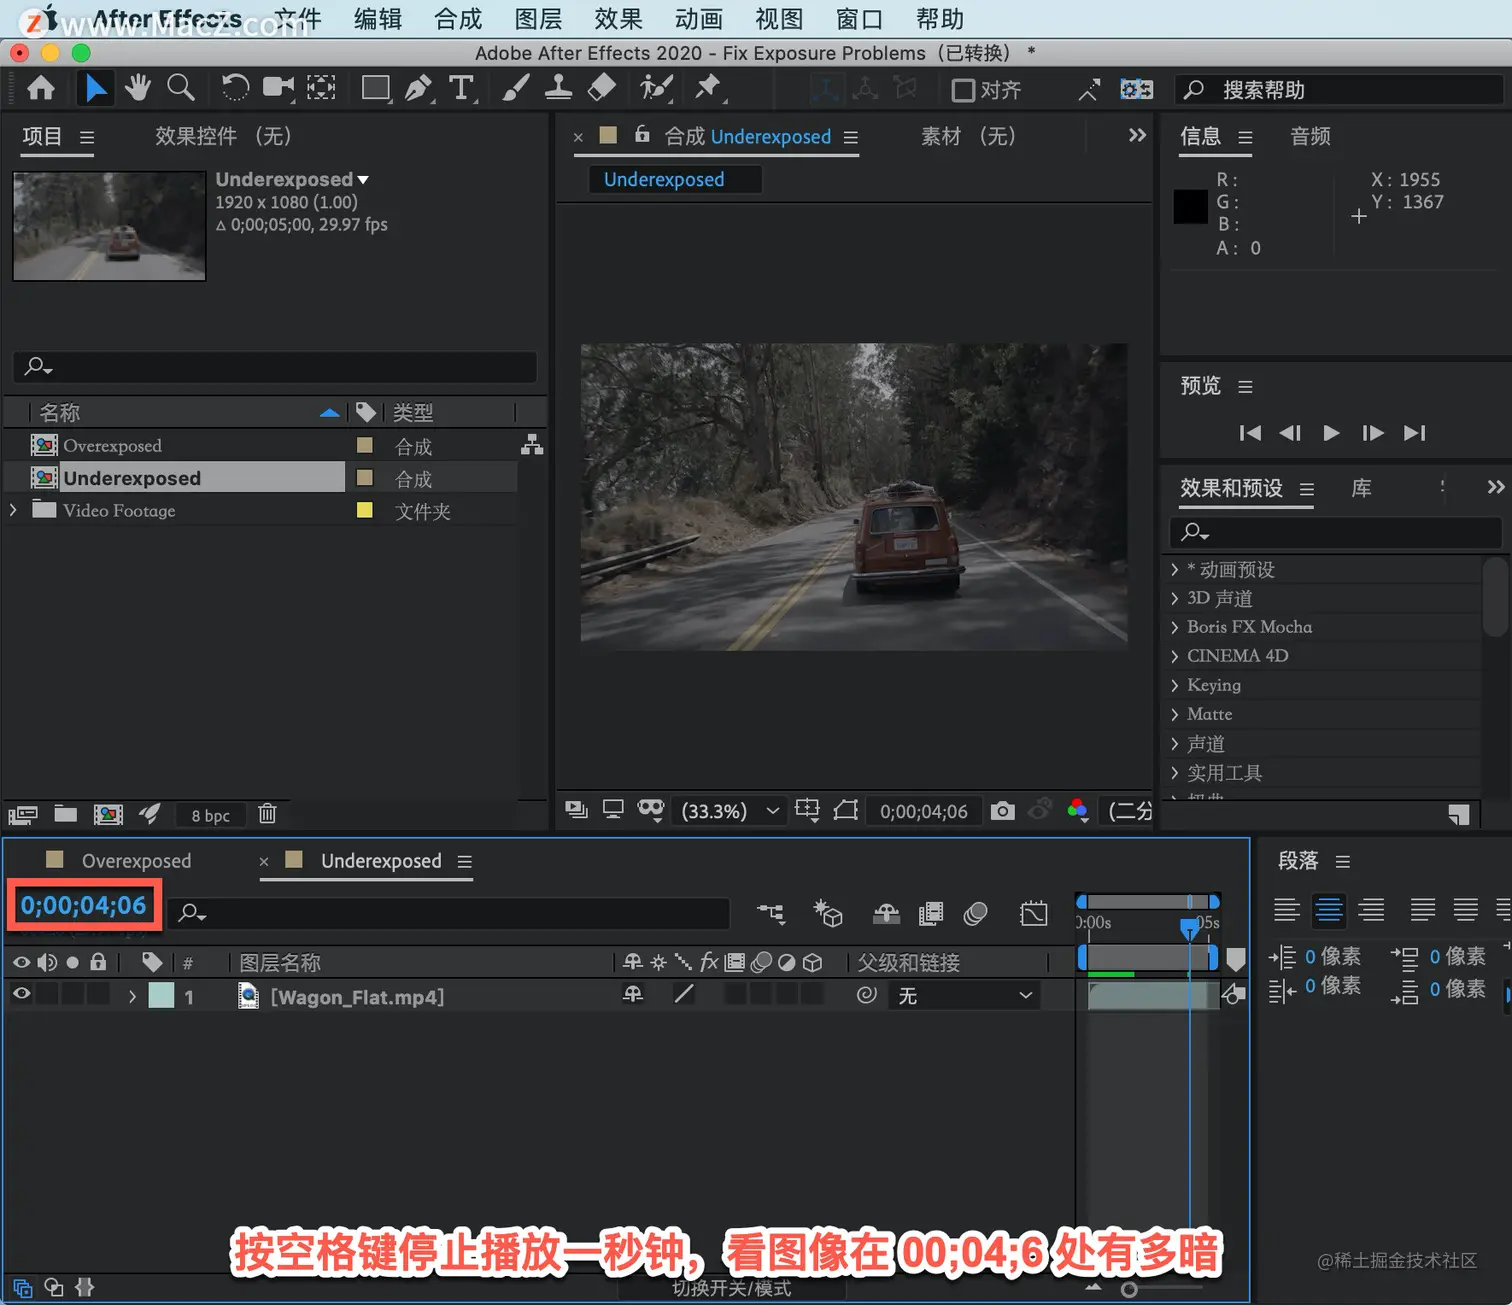
Task: Click the Wagon_Flat.mp4 layer label color swatch
Action: pos(161,996)
